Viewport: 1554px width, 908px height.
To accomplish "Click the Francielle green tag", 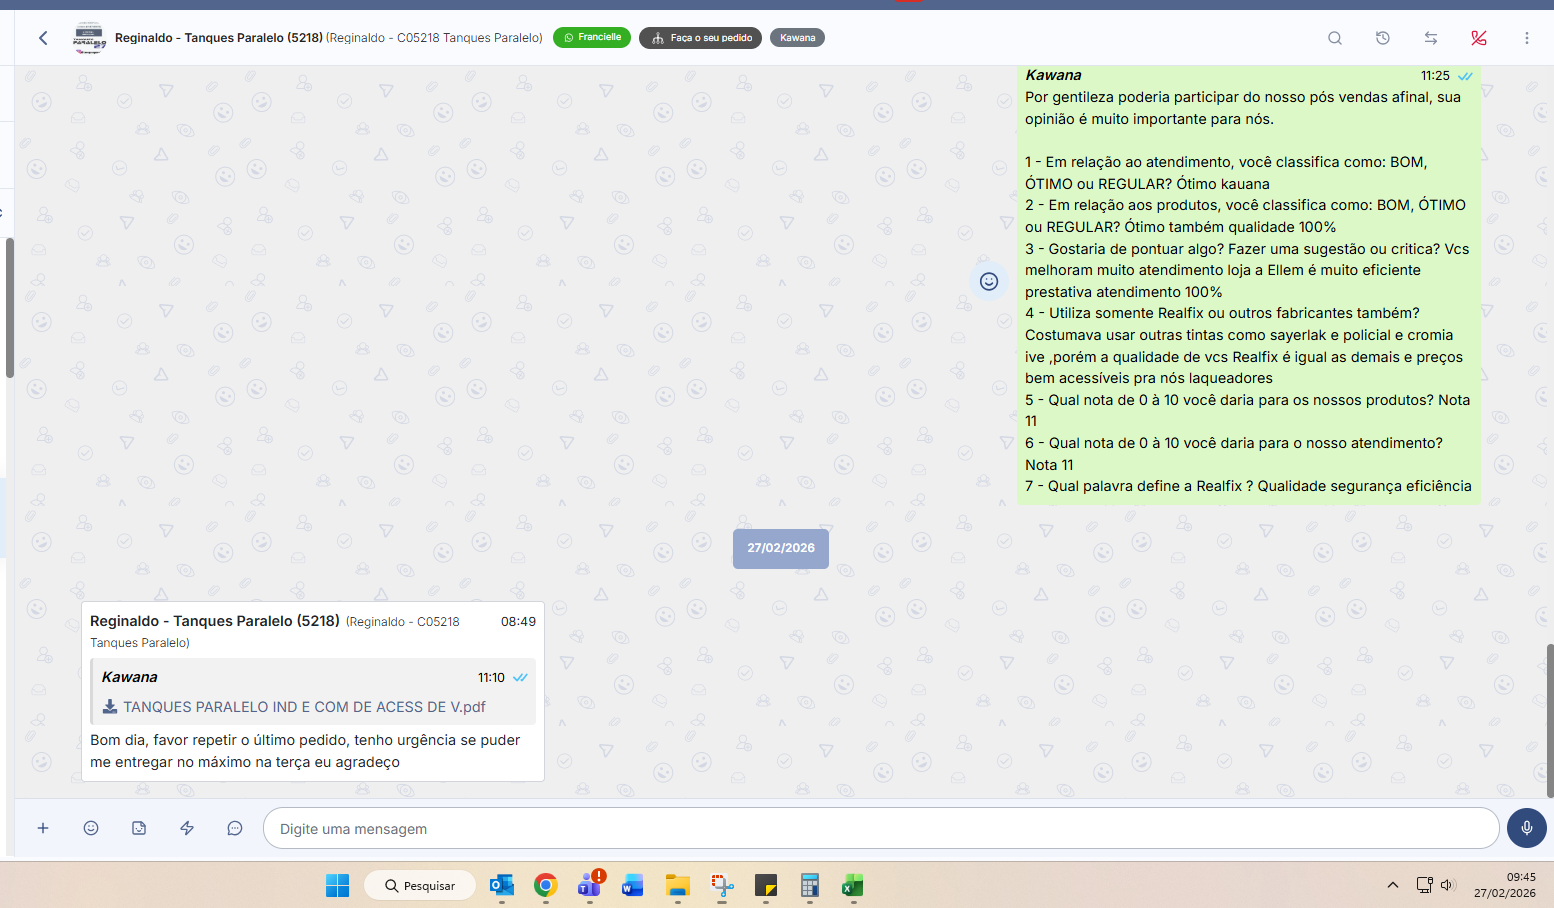I will 592,38.
